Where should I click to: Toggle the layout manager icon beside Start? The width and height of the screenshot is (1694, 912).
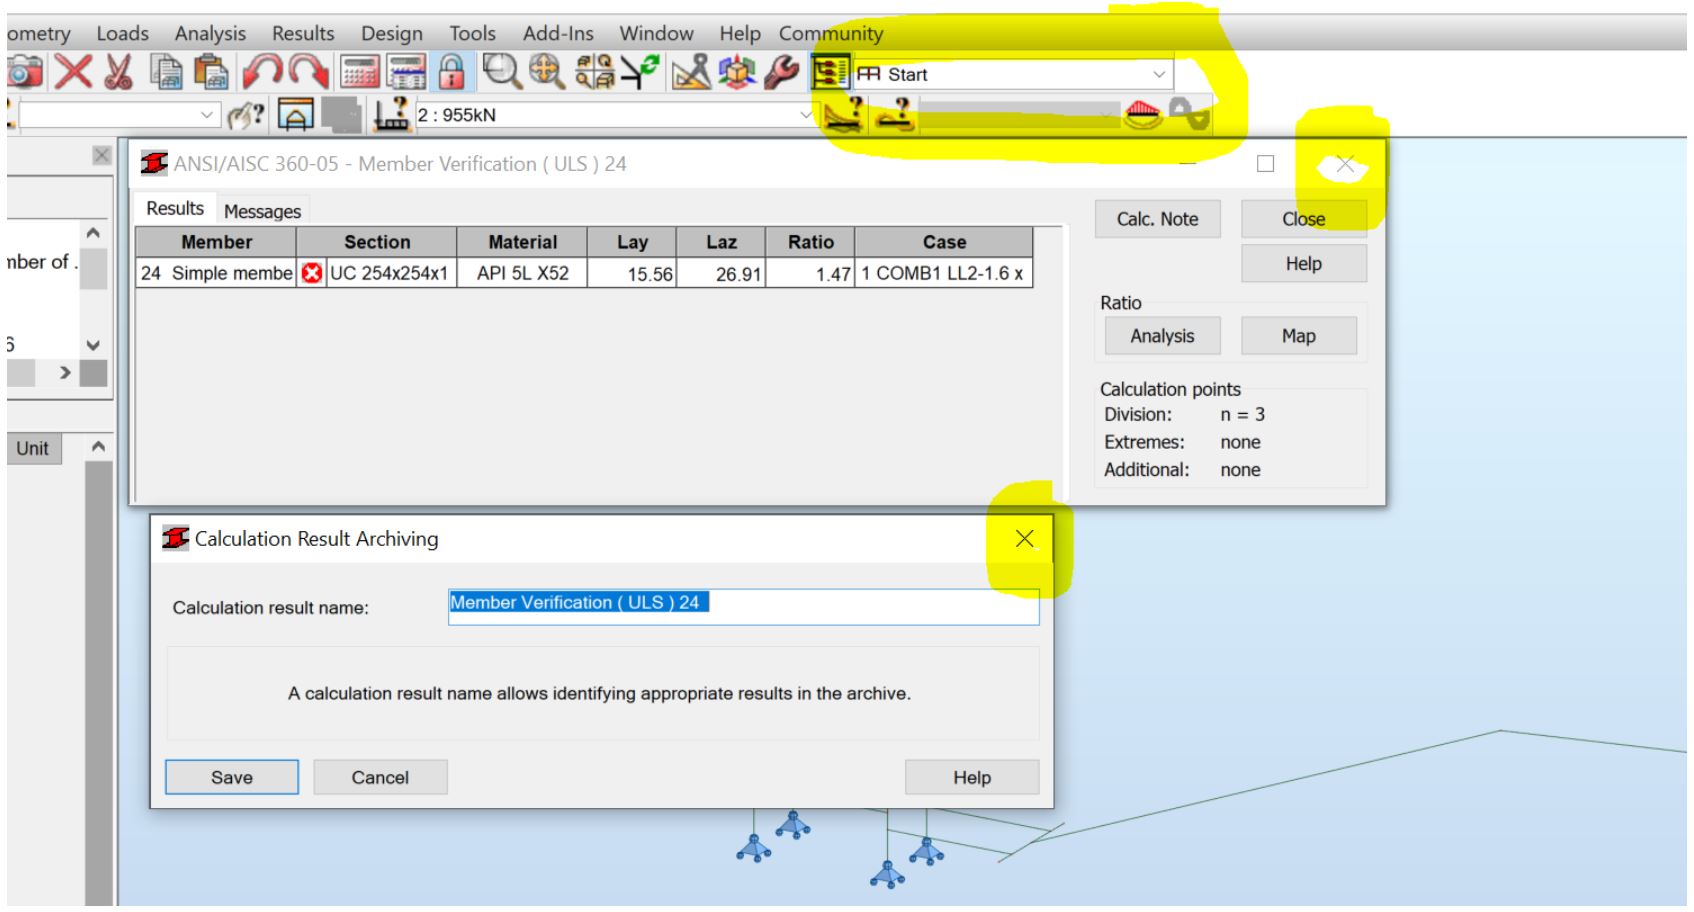pos(830,72)
